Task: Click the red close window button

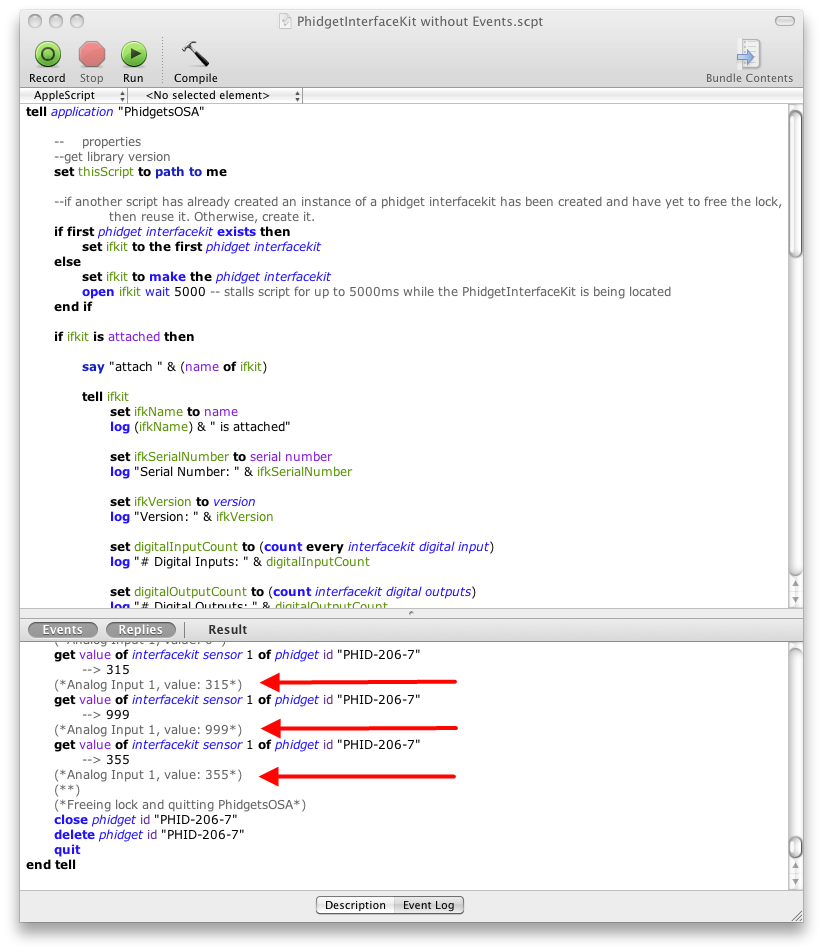Action: pos(35,21)
